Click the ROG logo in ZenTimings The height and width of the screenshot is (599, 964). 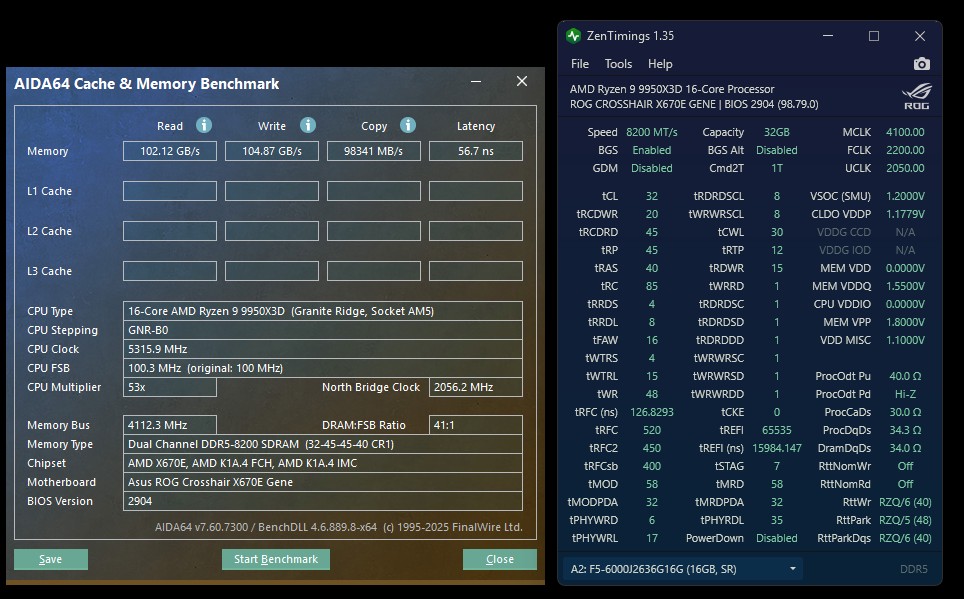coord(917,97)
